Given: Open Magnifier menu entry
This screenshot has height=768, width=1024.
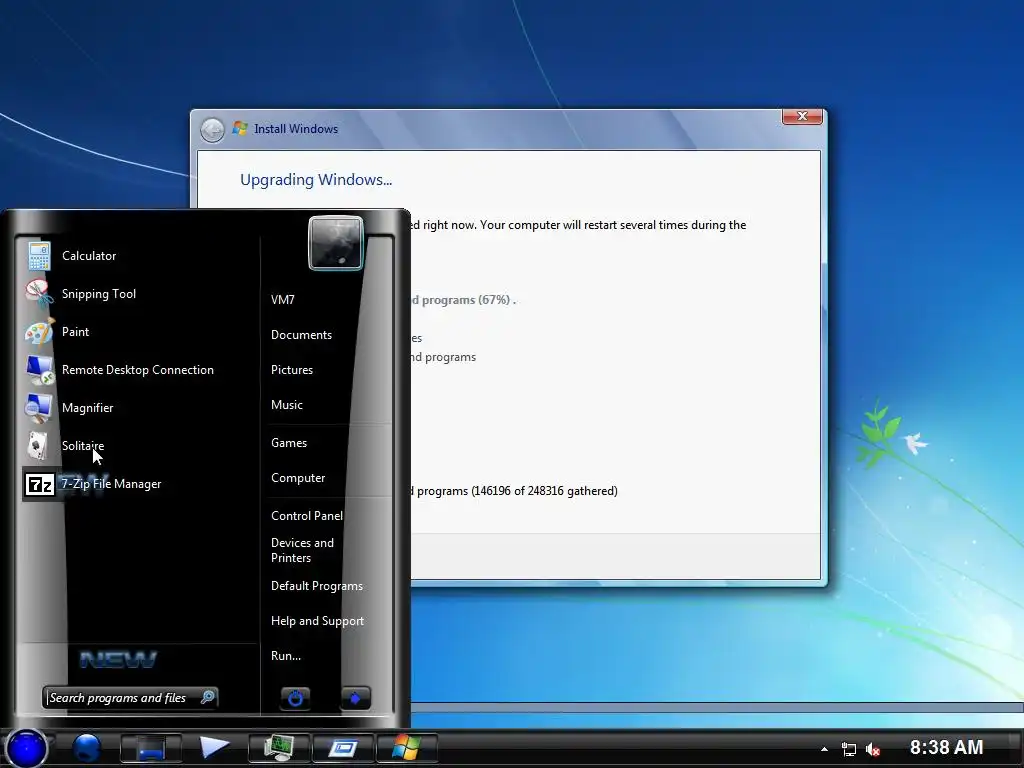Looking at the screenshot, I should pyautogui.click(x=140, y=408).
